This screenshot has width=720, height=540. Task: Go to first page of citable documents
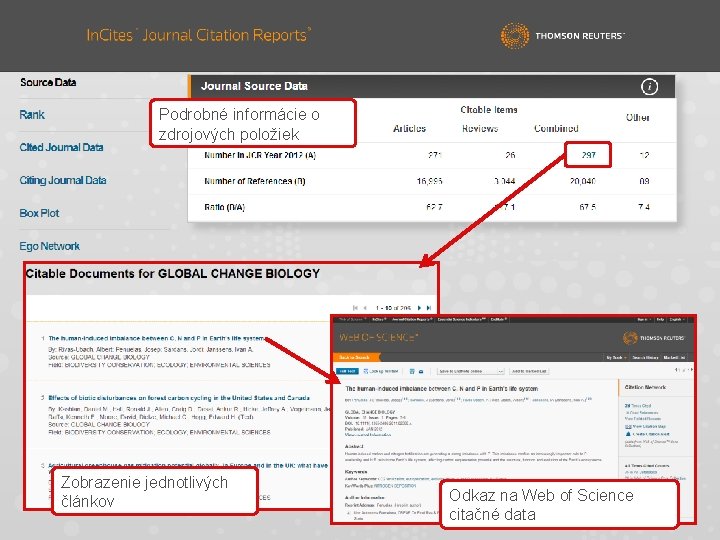[x=355, y=308]
